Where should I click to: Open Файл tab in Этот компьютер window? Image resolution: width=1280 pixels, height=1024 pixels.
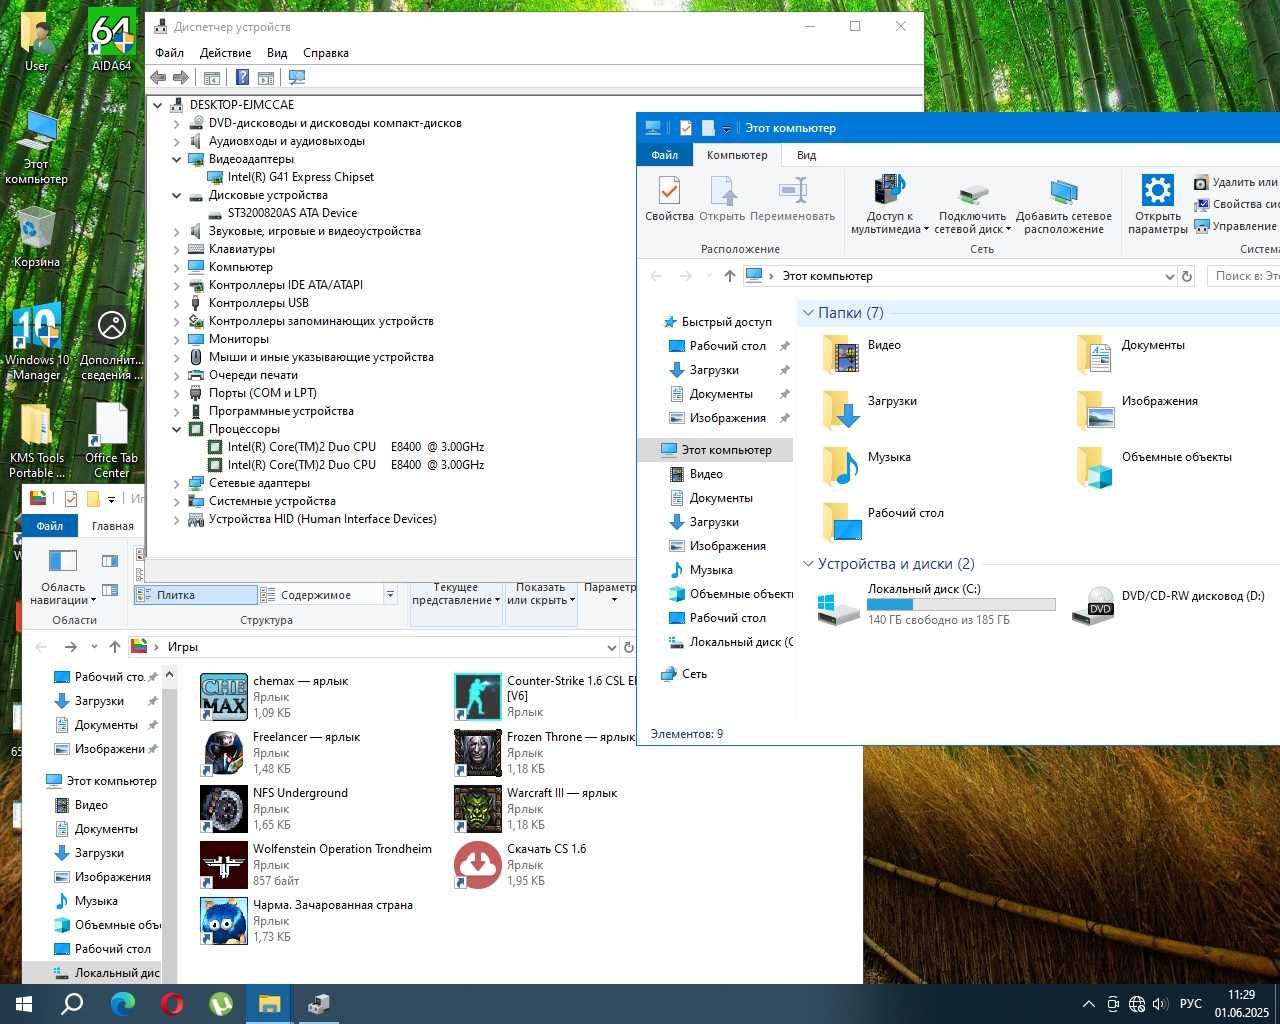665,155
